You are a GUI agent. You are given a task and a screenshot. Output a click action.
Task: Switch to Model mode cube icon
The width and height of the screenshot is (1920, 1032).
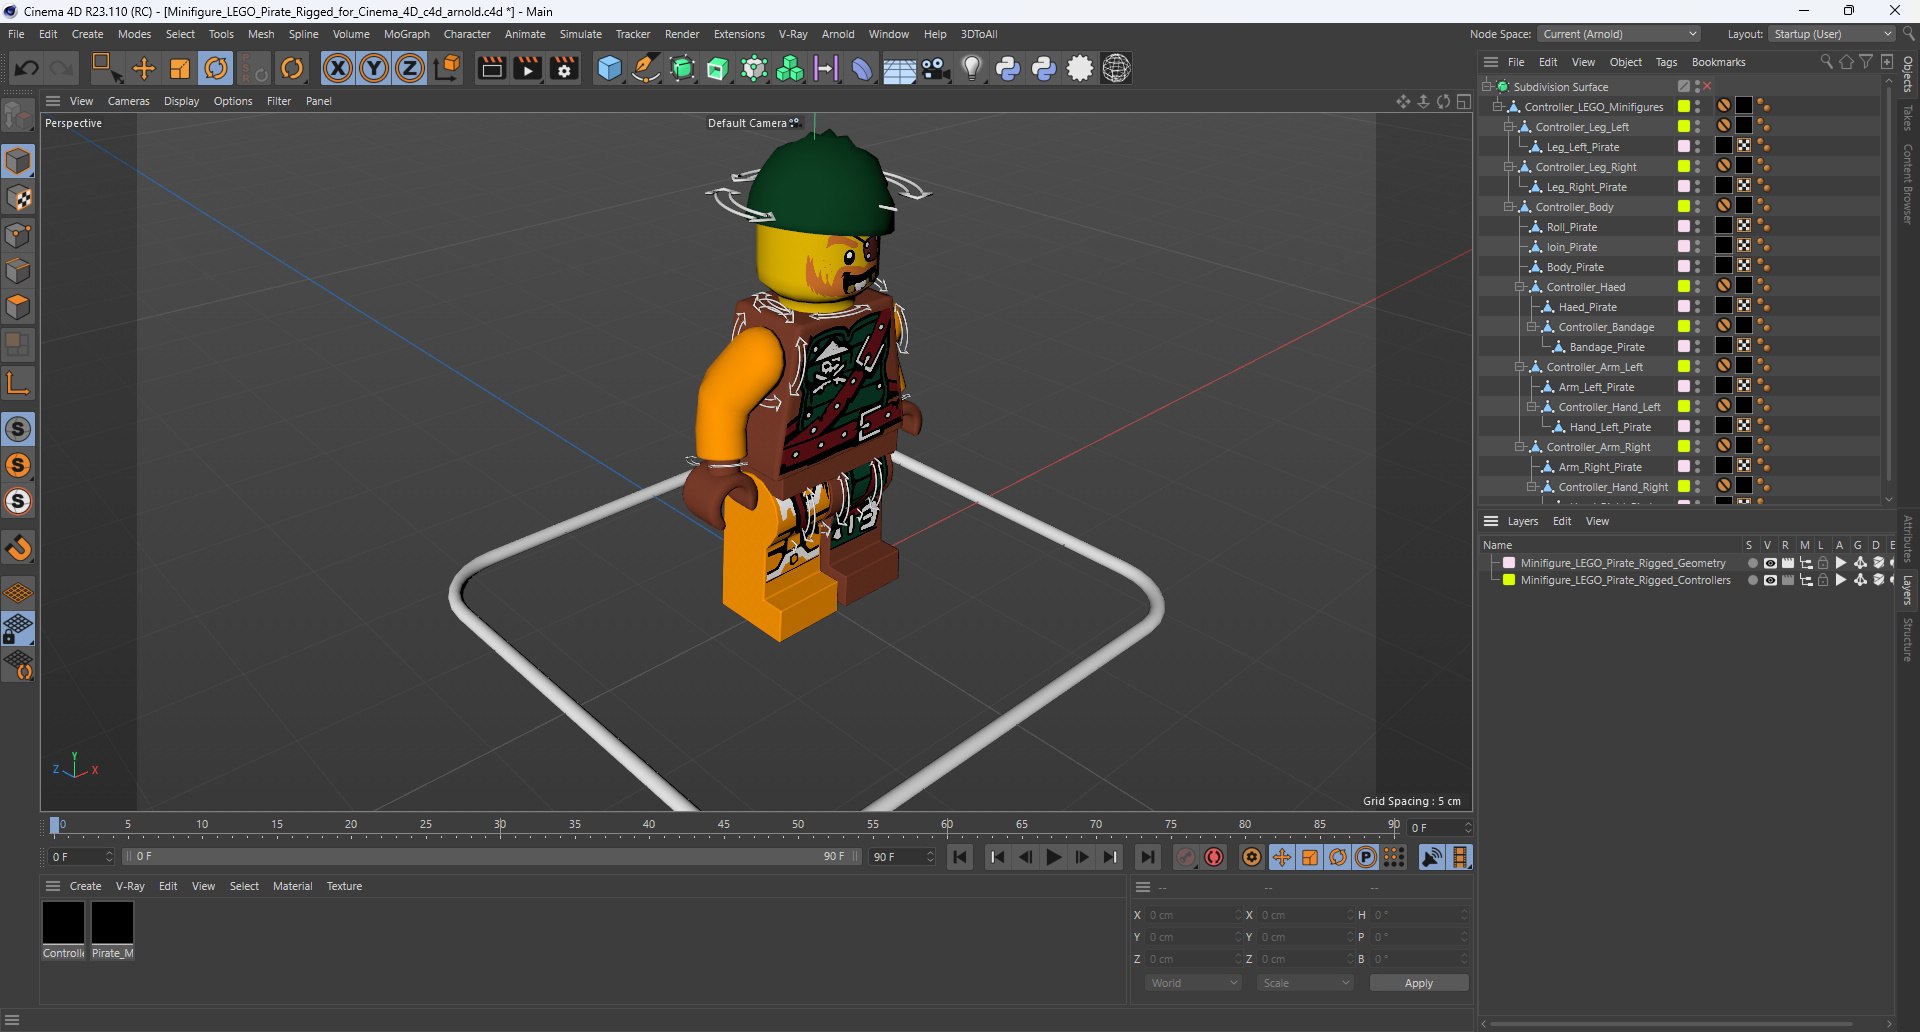point(18,161)
